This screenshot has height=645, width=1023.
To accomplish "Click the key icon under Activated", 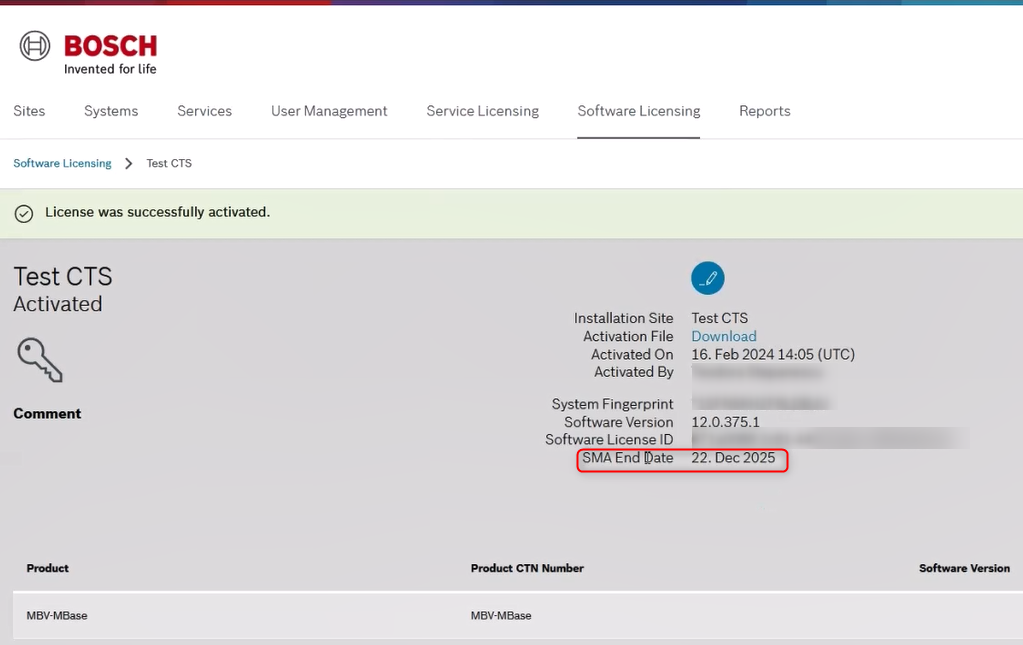I will pos(40,359).
